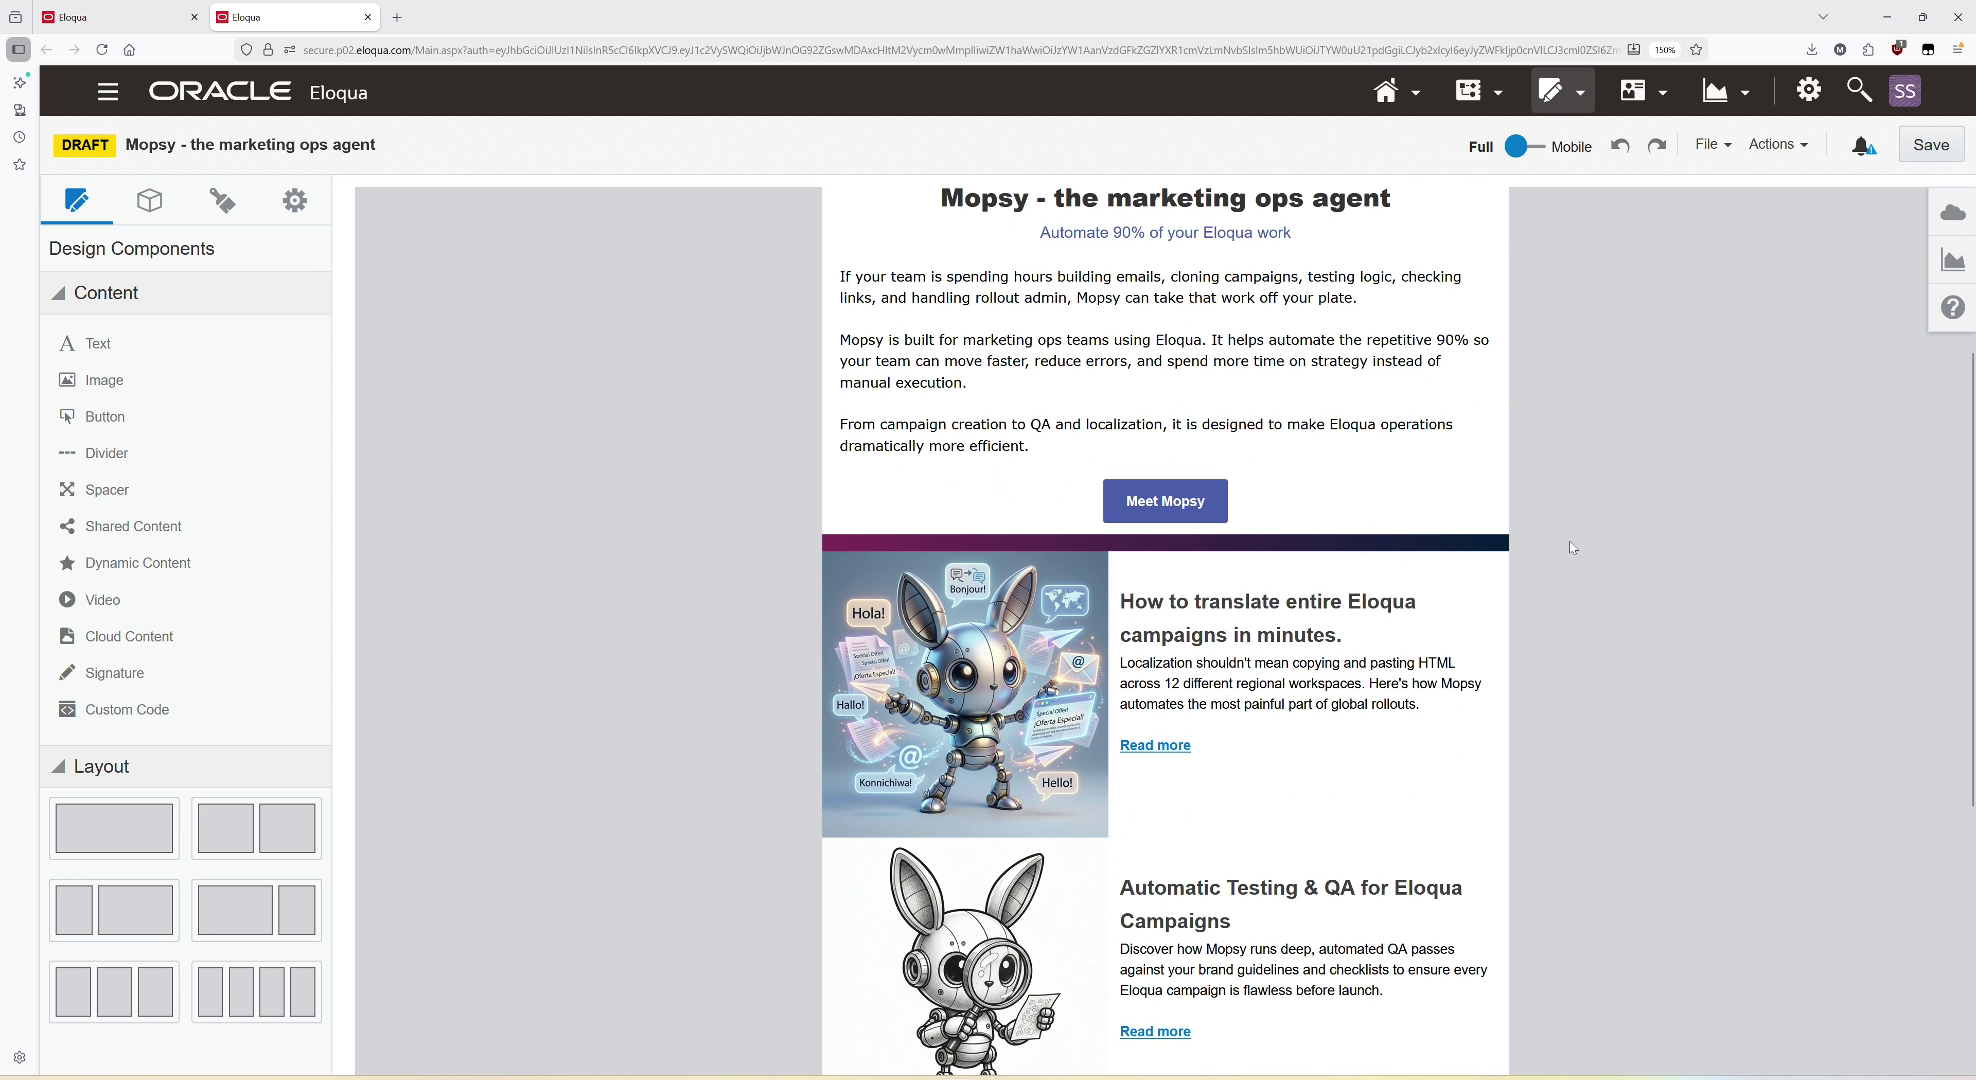Image resolution: width=1976 pixels, height=1080 pixels.
Task: Switch to the cube Content Blocks tab
Action: 150,200
